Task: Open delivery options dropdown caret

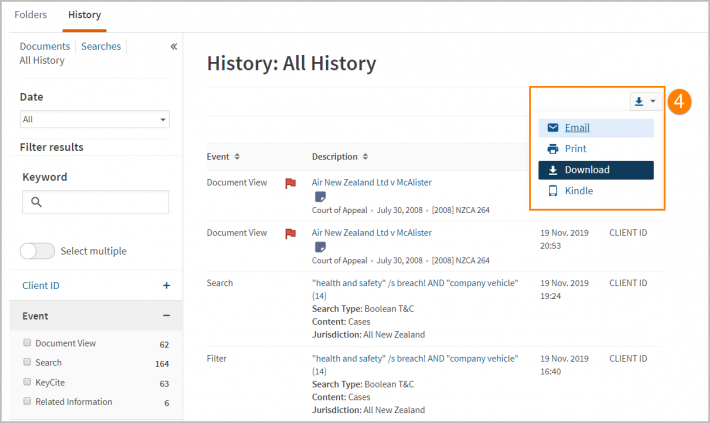Action: [653, 101]
